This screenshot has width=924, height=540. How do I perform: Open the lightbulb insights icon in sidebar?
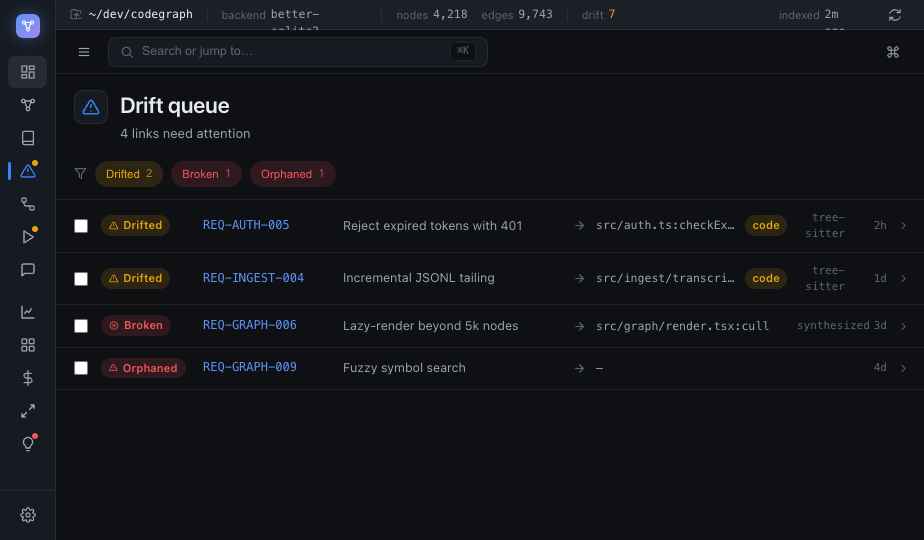[x=28, y=443]
